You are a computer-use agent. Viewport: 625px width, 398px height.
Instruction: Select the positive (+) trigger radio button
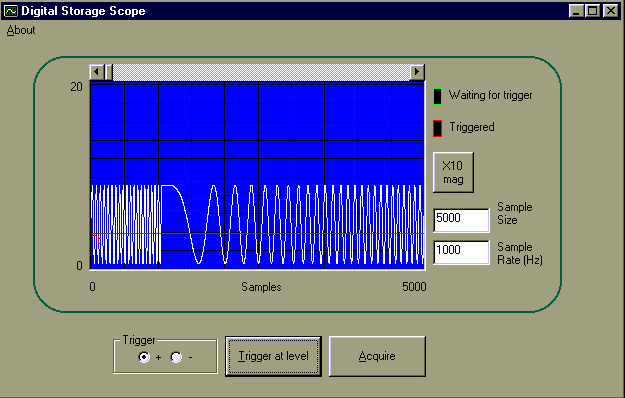coord(144,357)
